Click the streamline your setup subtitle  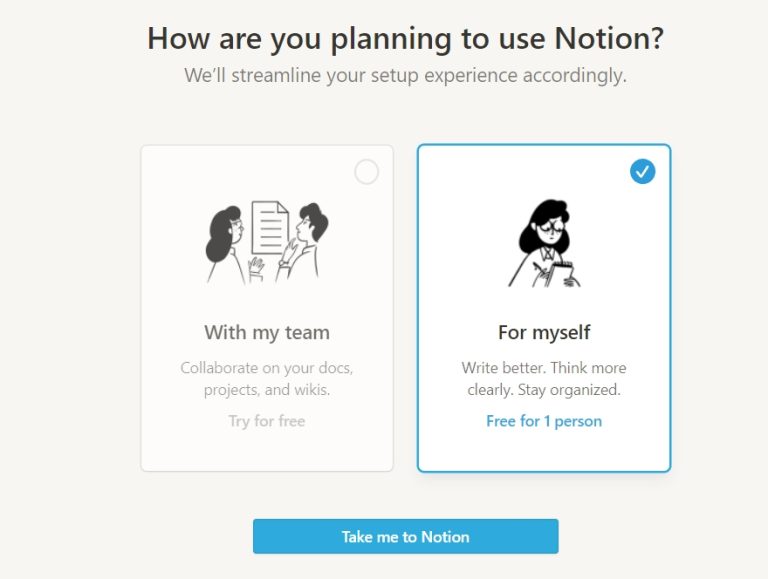[x=406, y=75]
